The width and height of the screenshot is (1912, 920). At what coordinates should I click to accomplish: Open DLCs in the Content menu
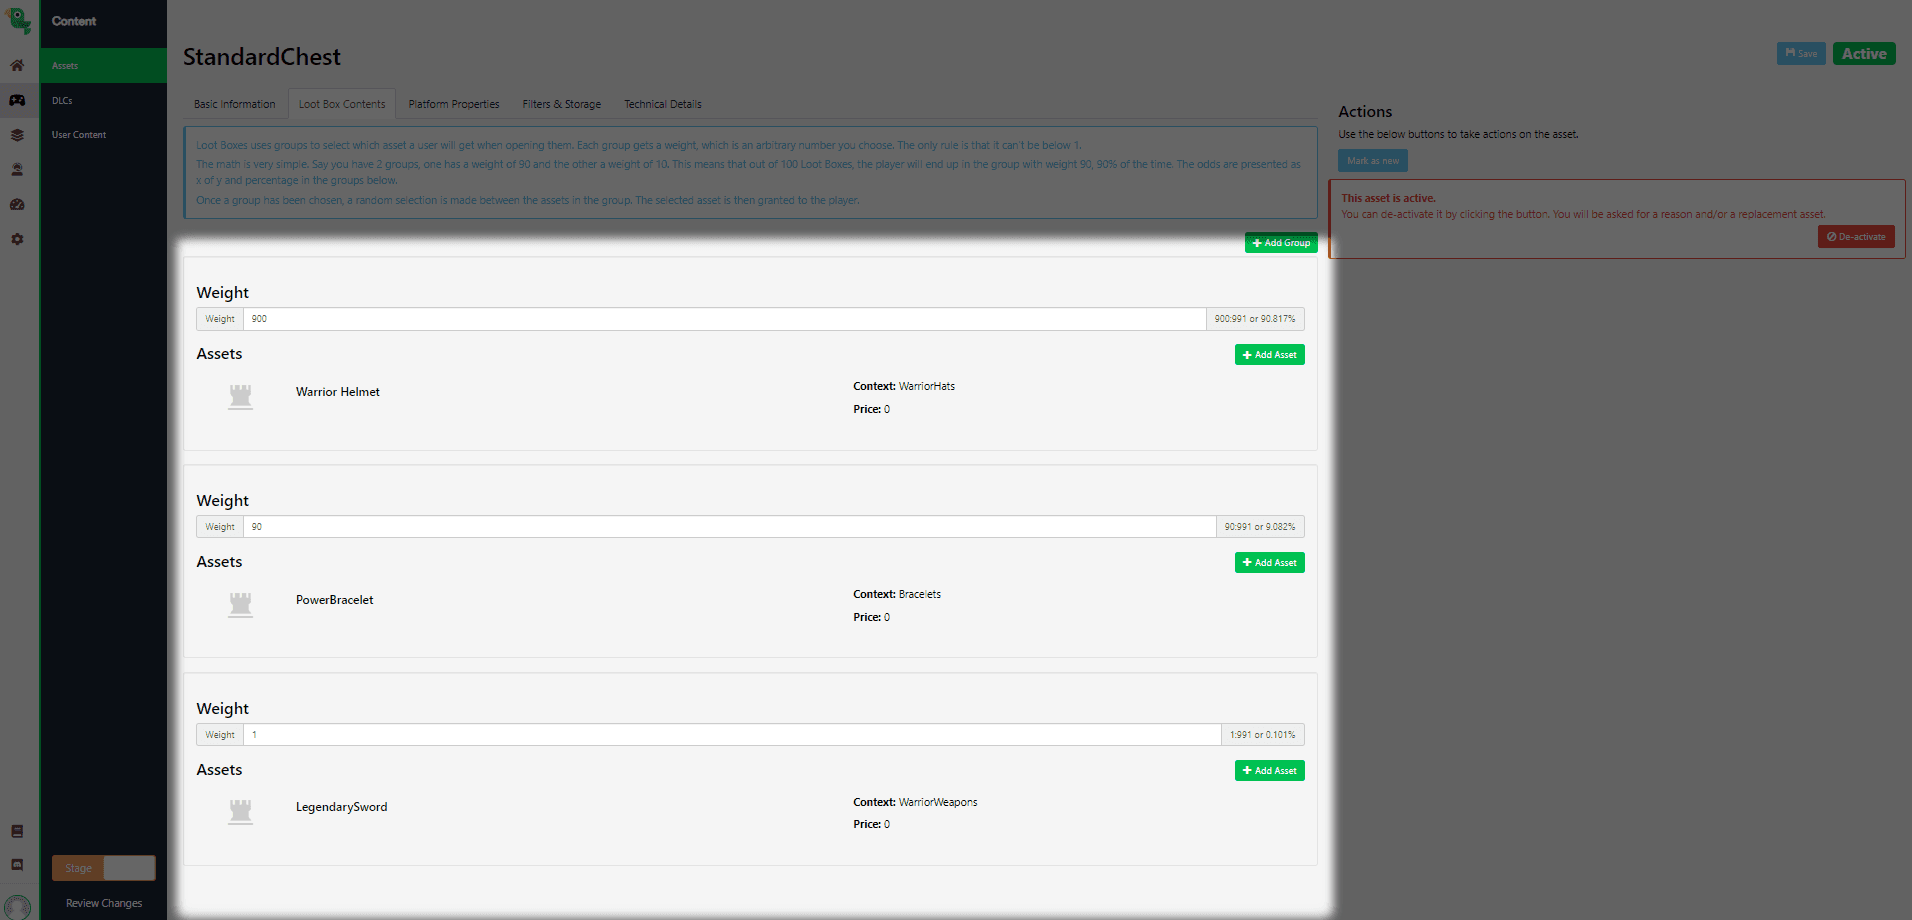tap(104, 100)
